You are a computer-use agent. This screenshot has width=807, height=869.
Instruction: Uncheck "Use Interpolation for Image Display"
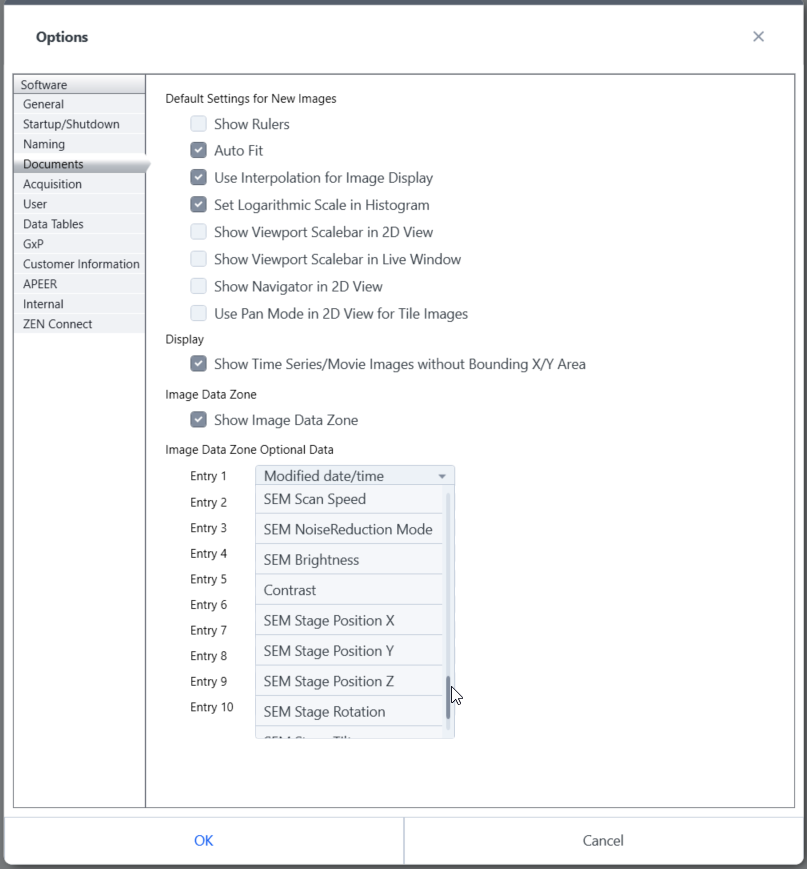point(198,177)
